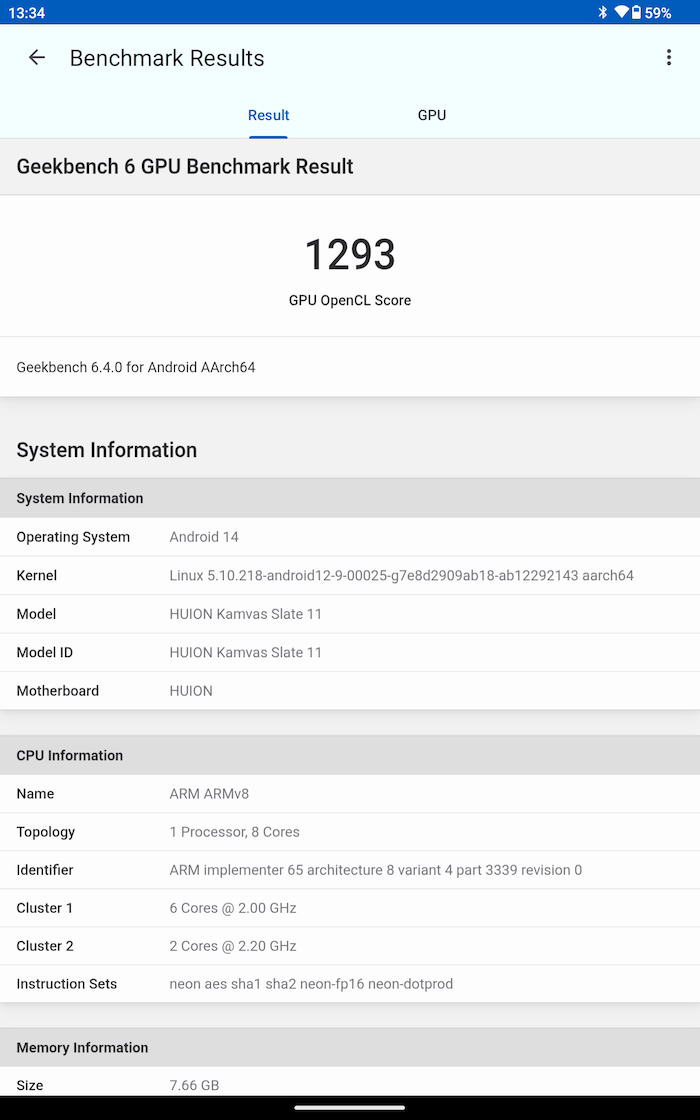This screenshot has height=1120, width=700.
Task: Tap the Motherboard value HUION
Action: 191,691
